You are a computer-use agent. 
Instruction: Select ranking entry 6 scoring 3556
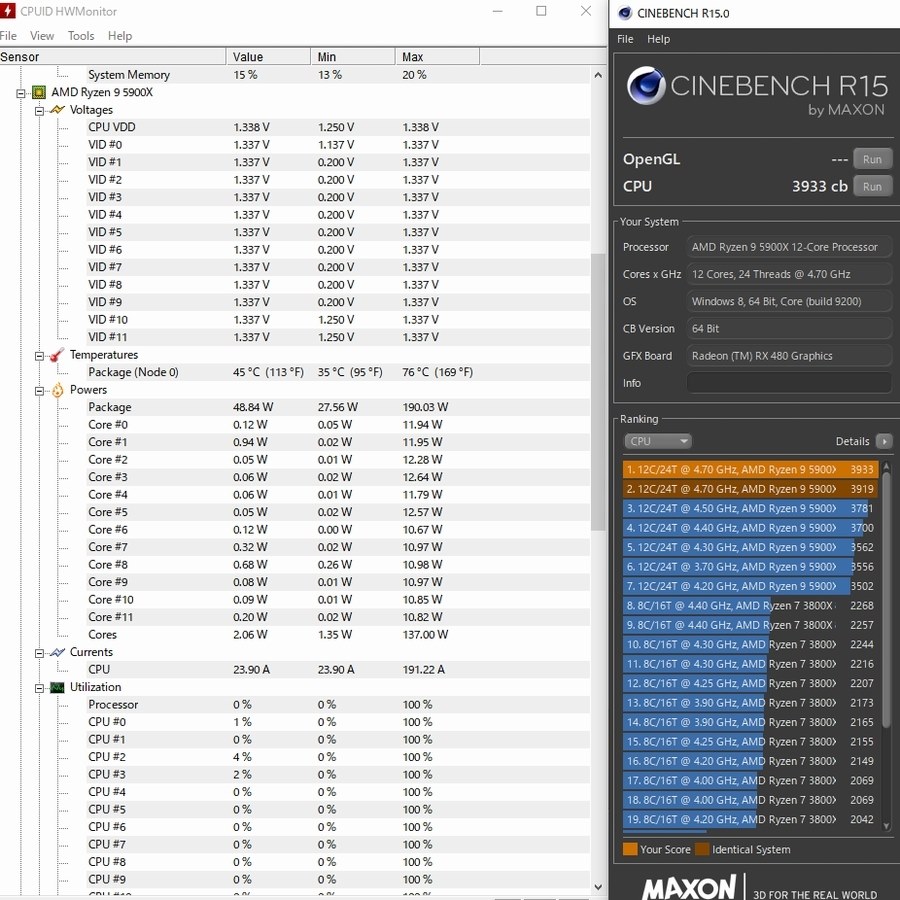tap(751, 567)
